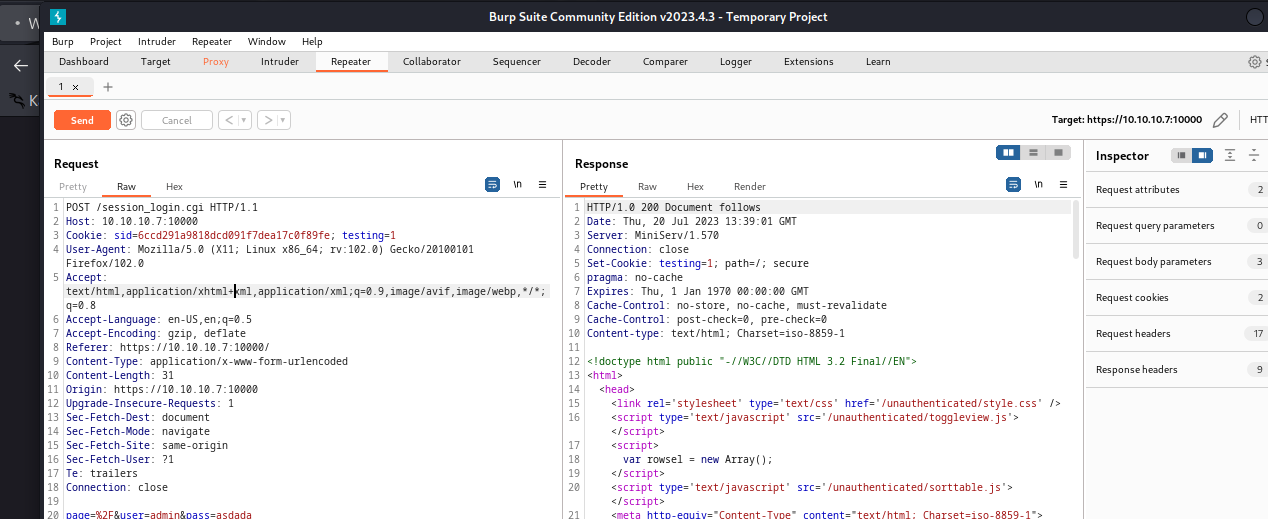This screenshot has width=1268, height=519.
Task: Click back arrow in background browser window
Action: tap(20, 65)
